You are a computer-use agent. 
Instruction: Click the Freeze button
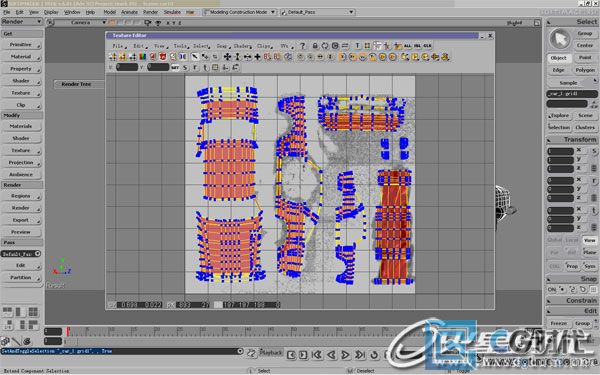pos(559,324)
